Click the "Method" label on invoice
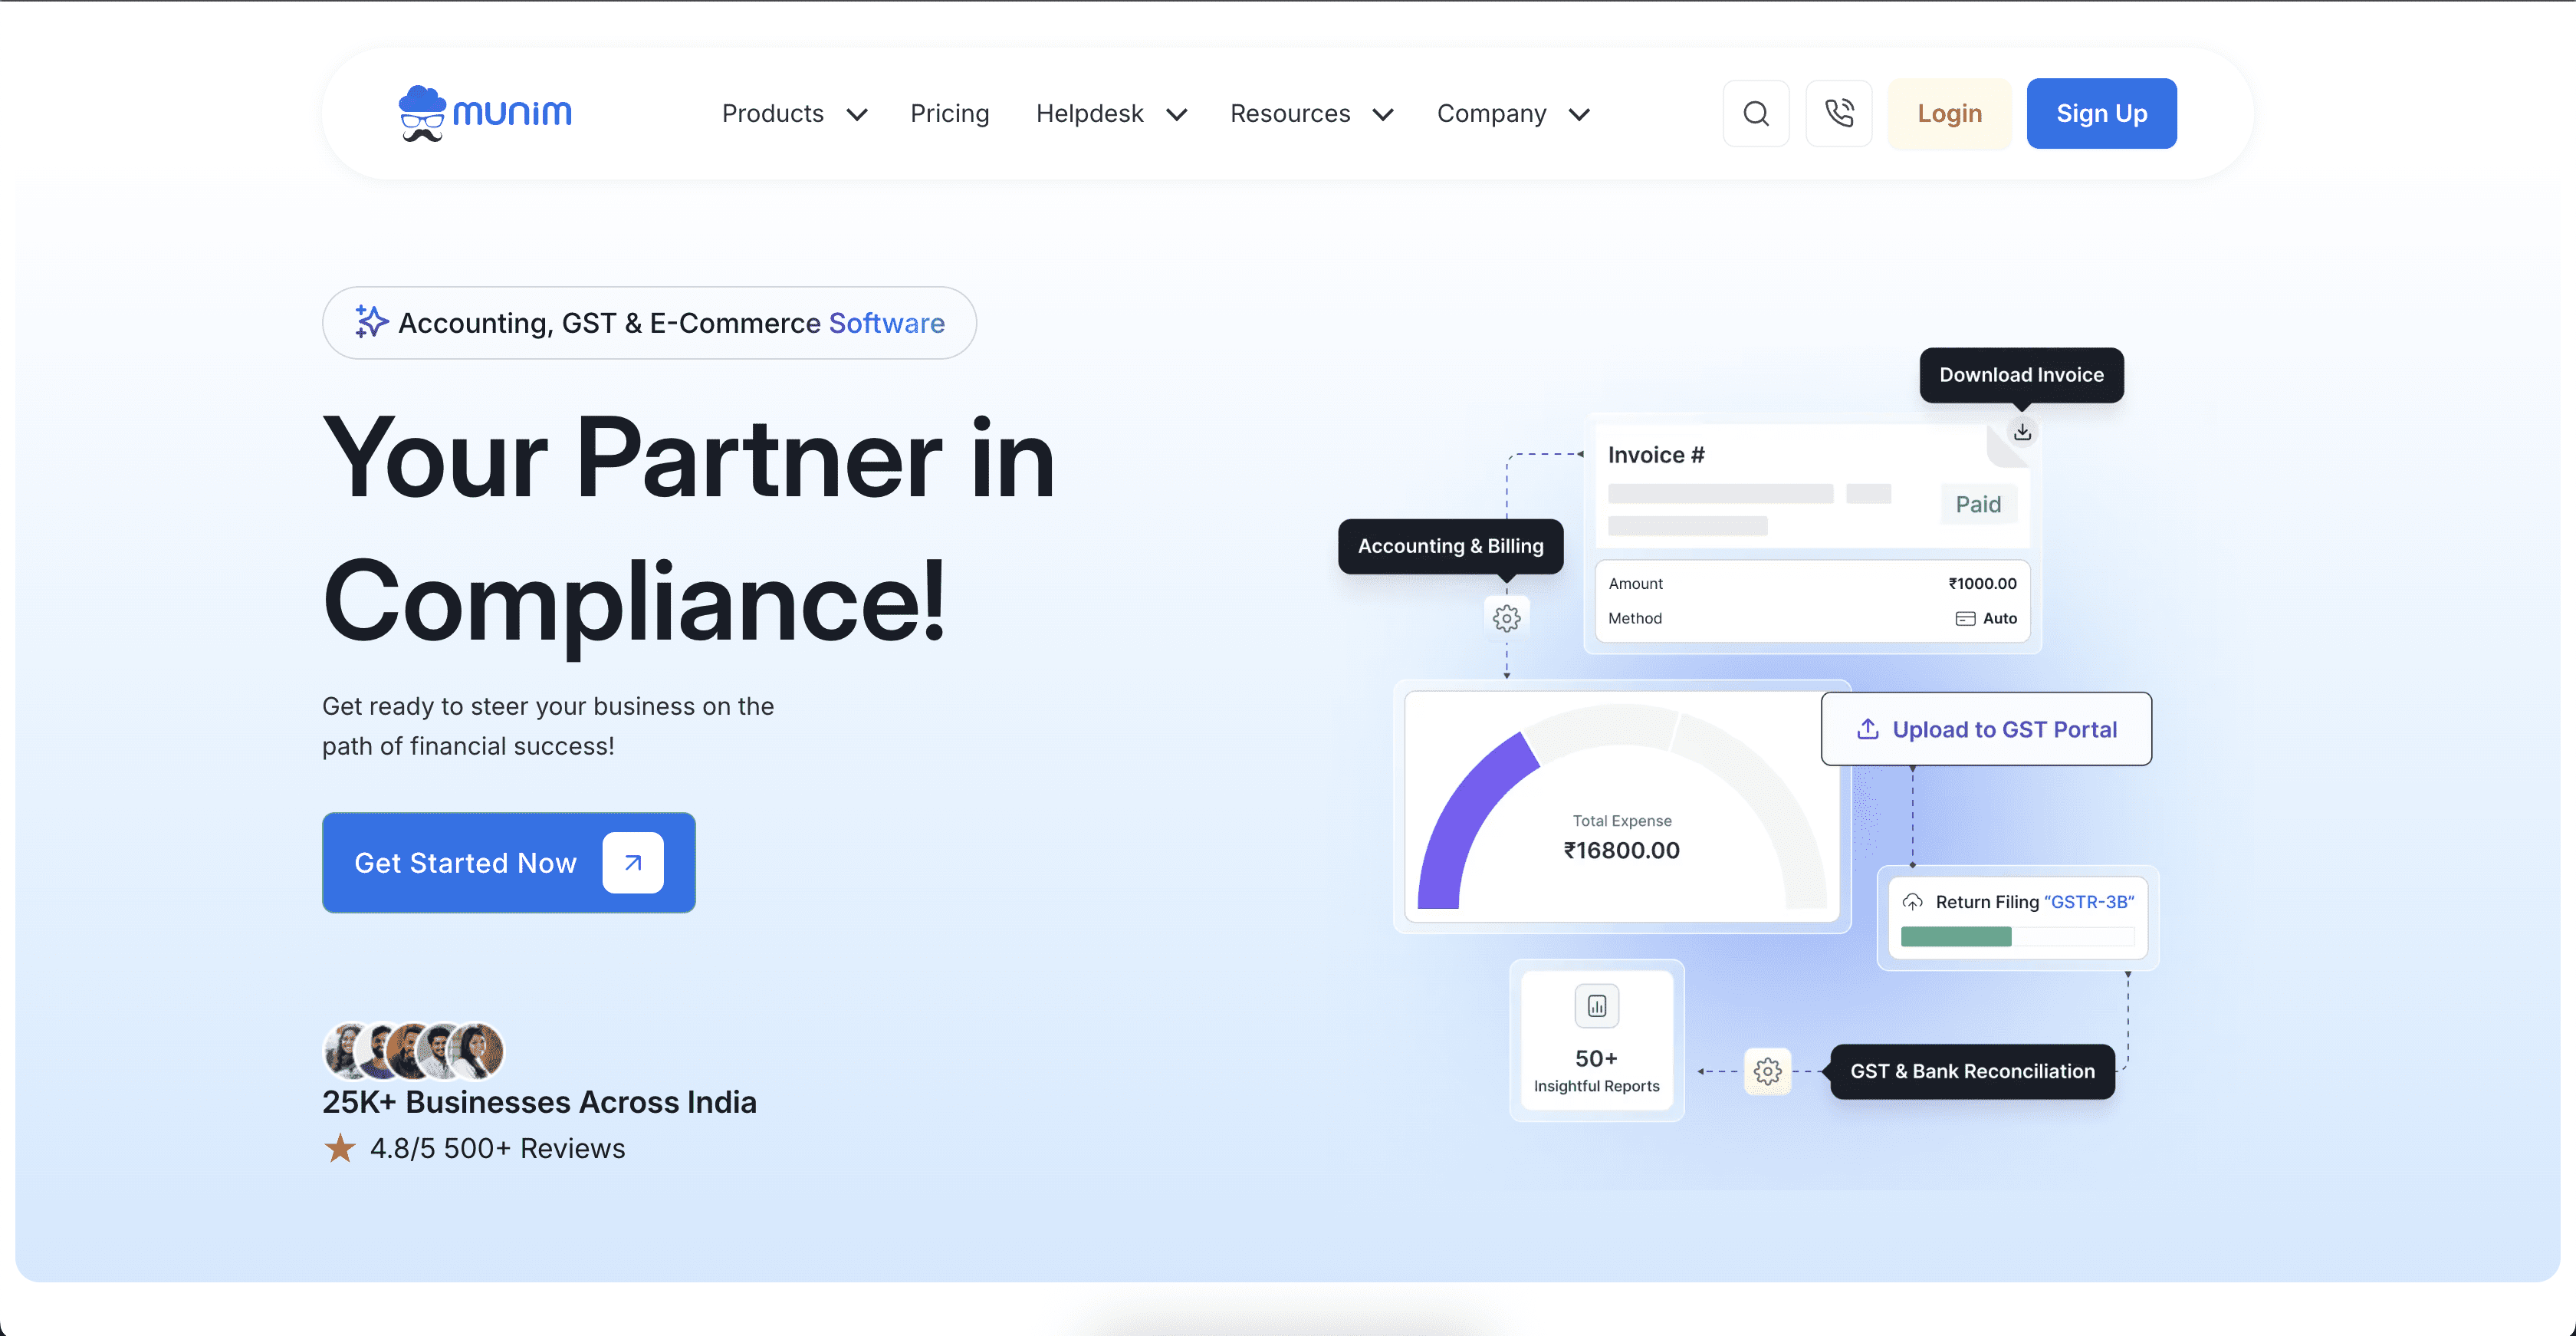The height and width of the screenshot is (1336, 2576). point(1634,619)
